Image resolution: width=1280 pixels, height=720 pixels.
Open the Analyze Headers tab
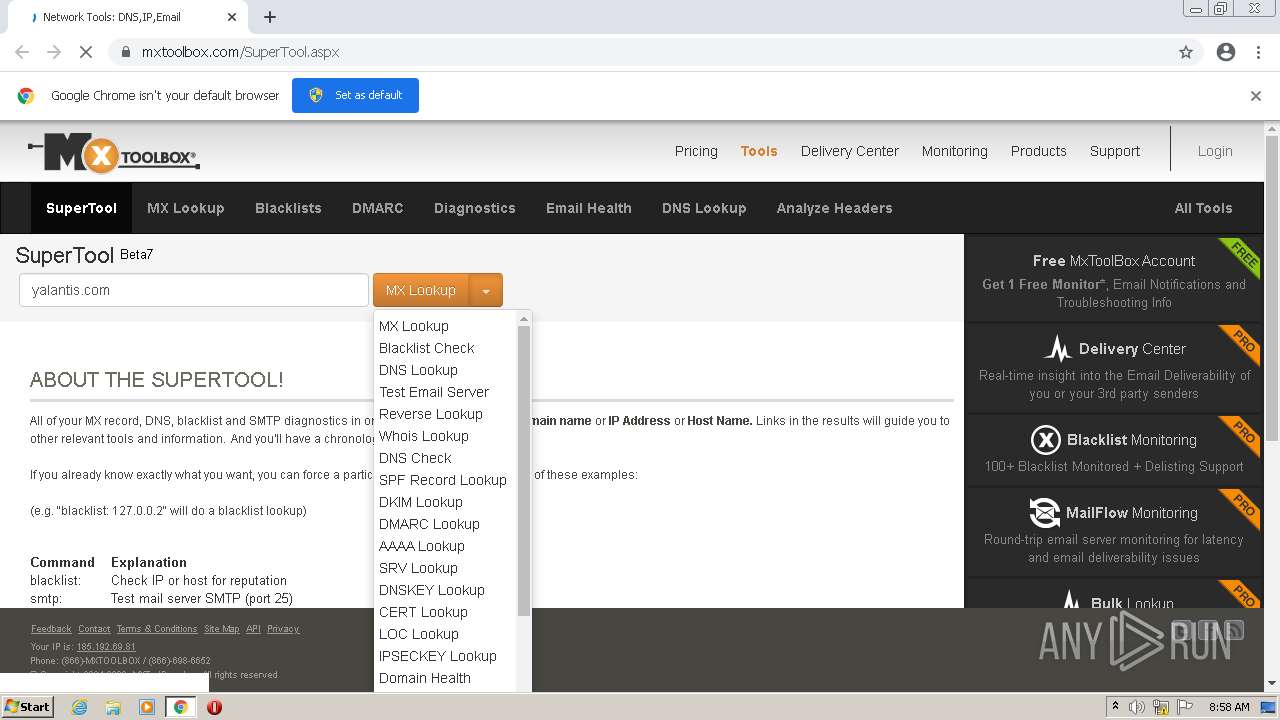(x=834, y=208)
